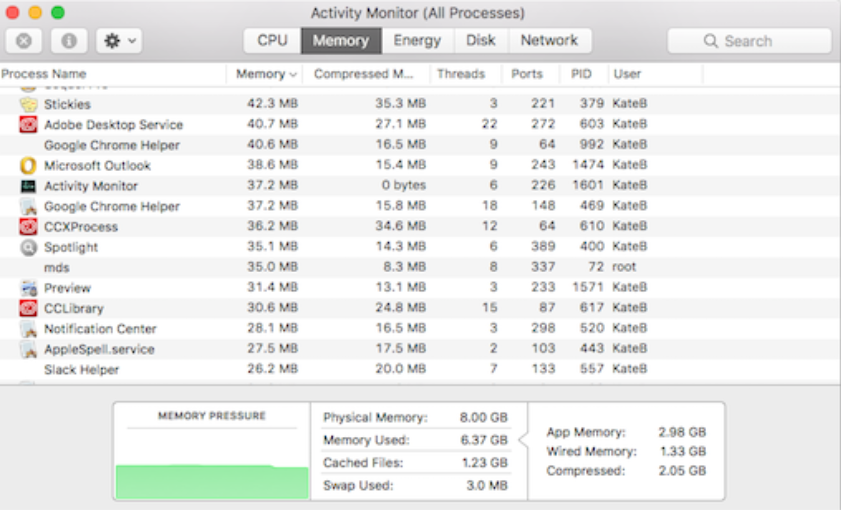Viewport: 841px width, 510px height.
Task: Click PID 1601 cell
Action: point(588,185)
